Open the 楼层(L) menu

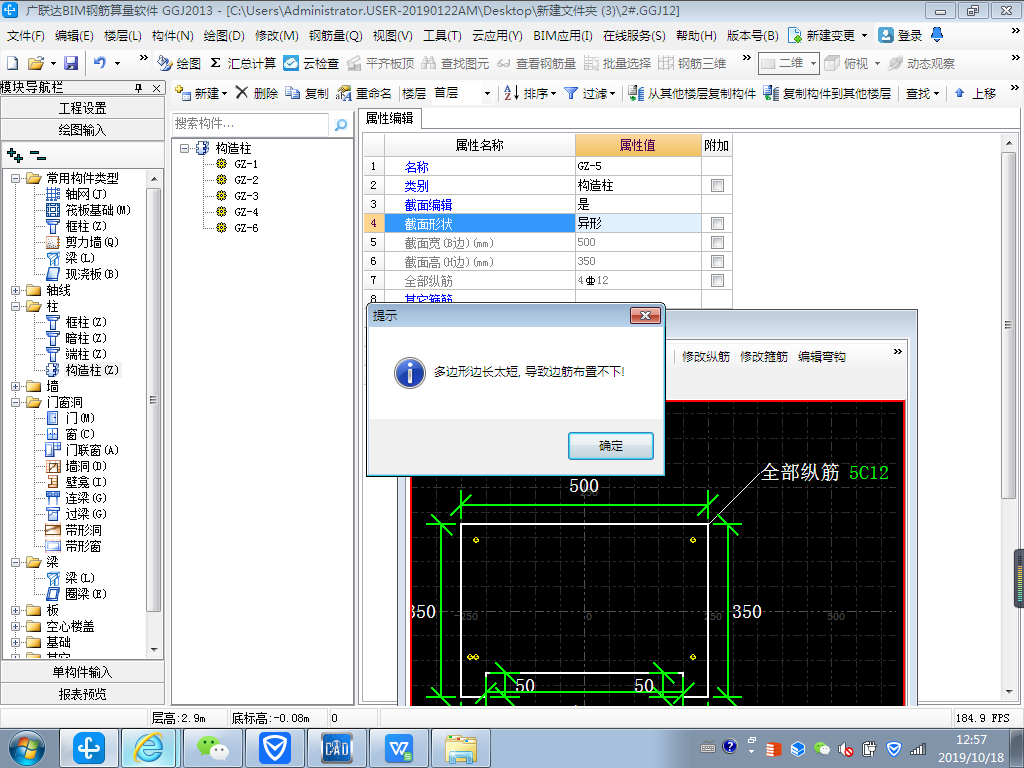coord(123,35)
